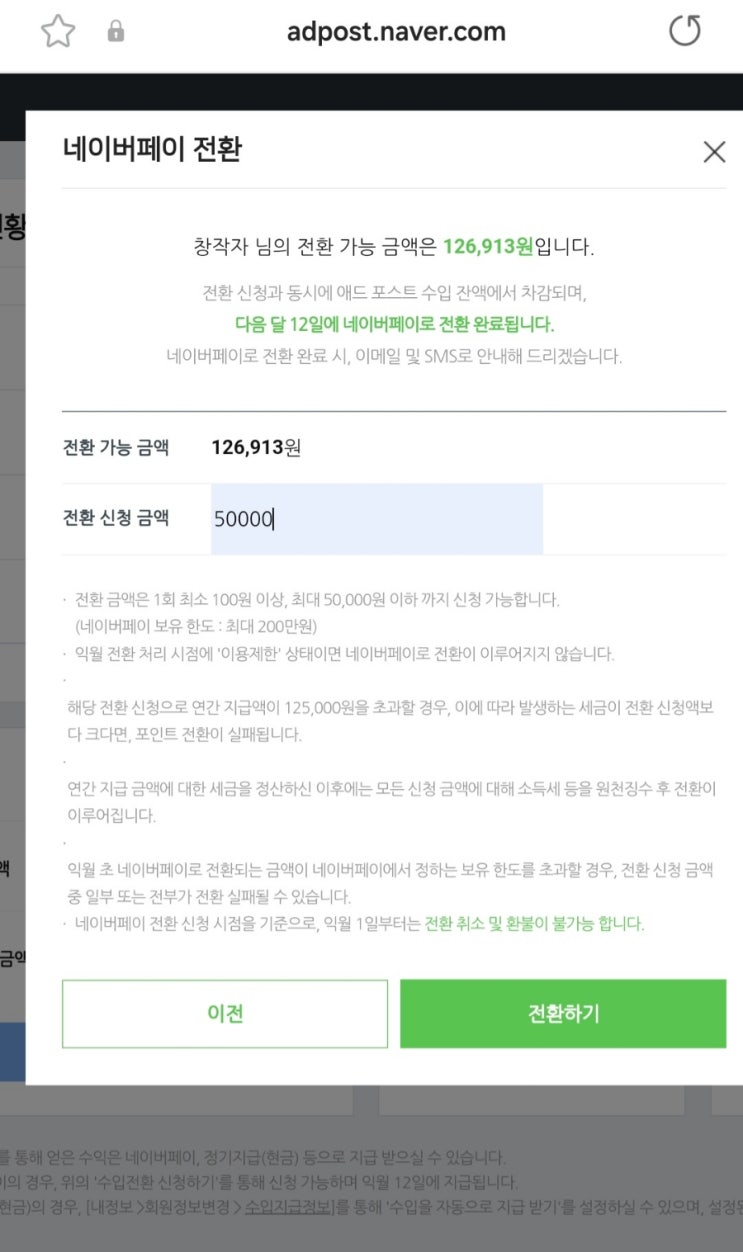
Task: Click green 전환 취소 및 환불이 불가능 text
Action: (x=534, y=924)
